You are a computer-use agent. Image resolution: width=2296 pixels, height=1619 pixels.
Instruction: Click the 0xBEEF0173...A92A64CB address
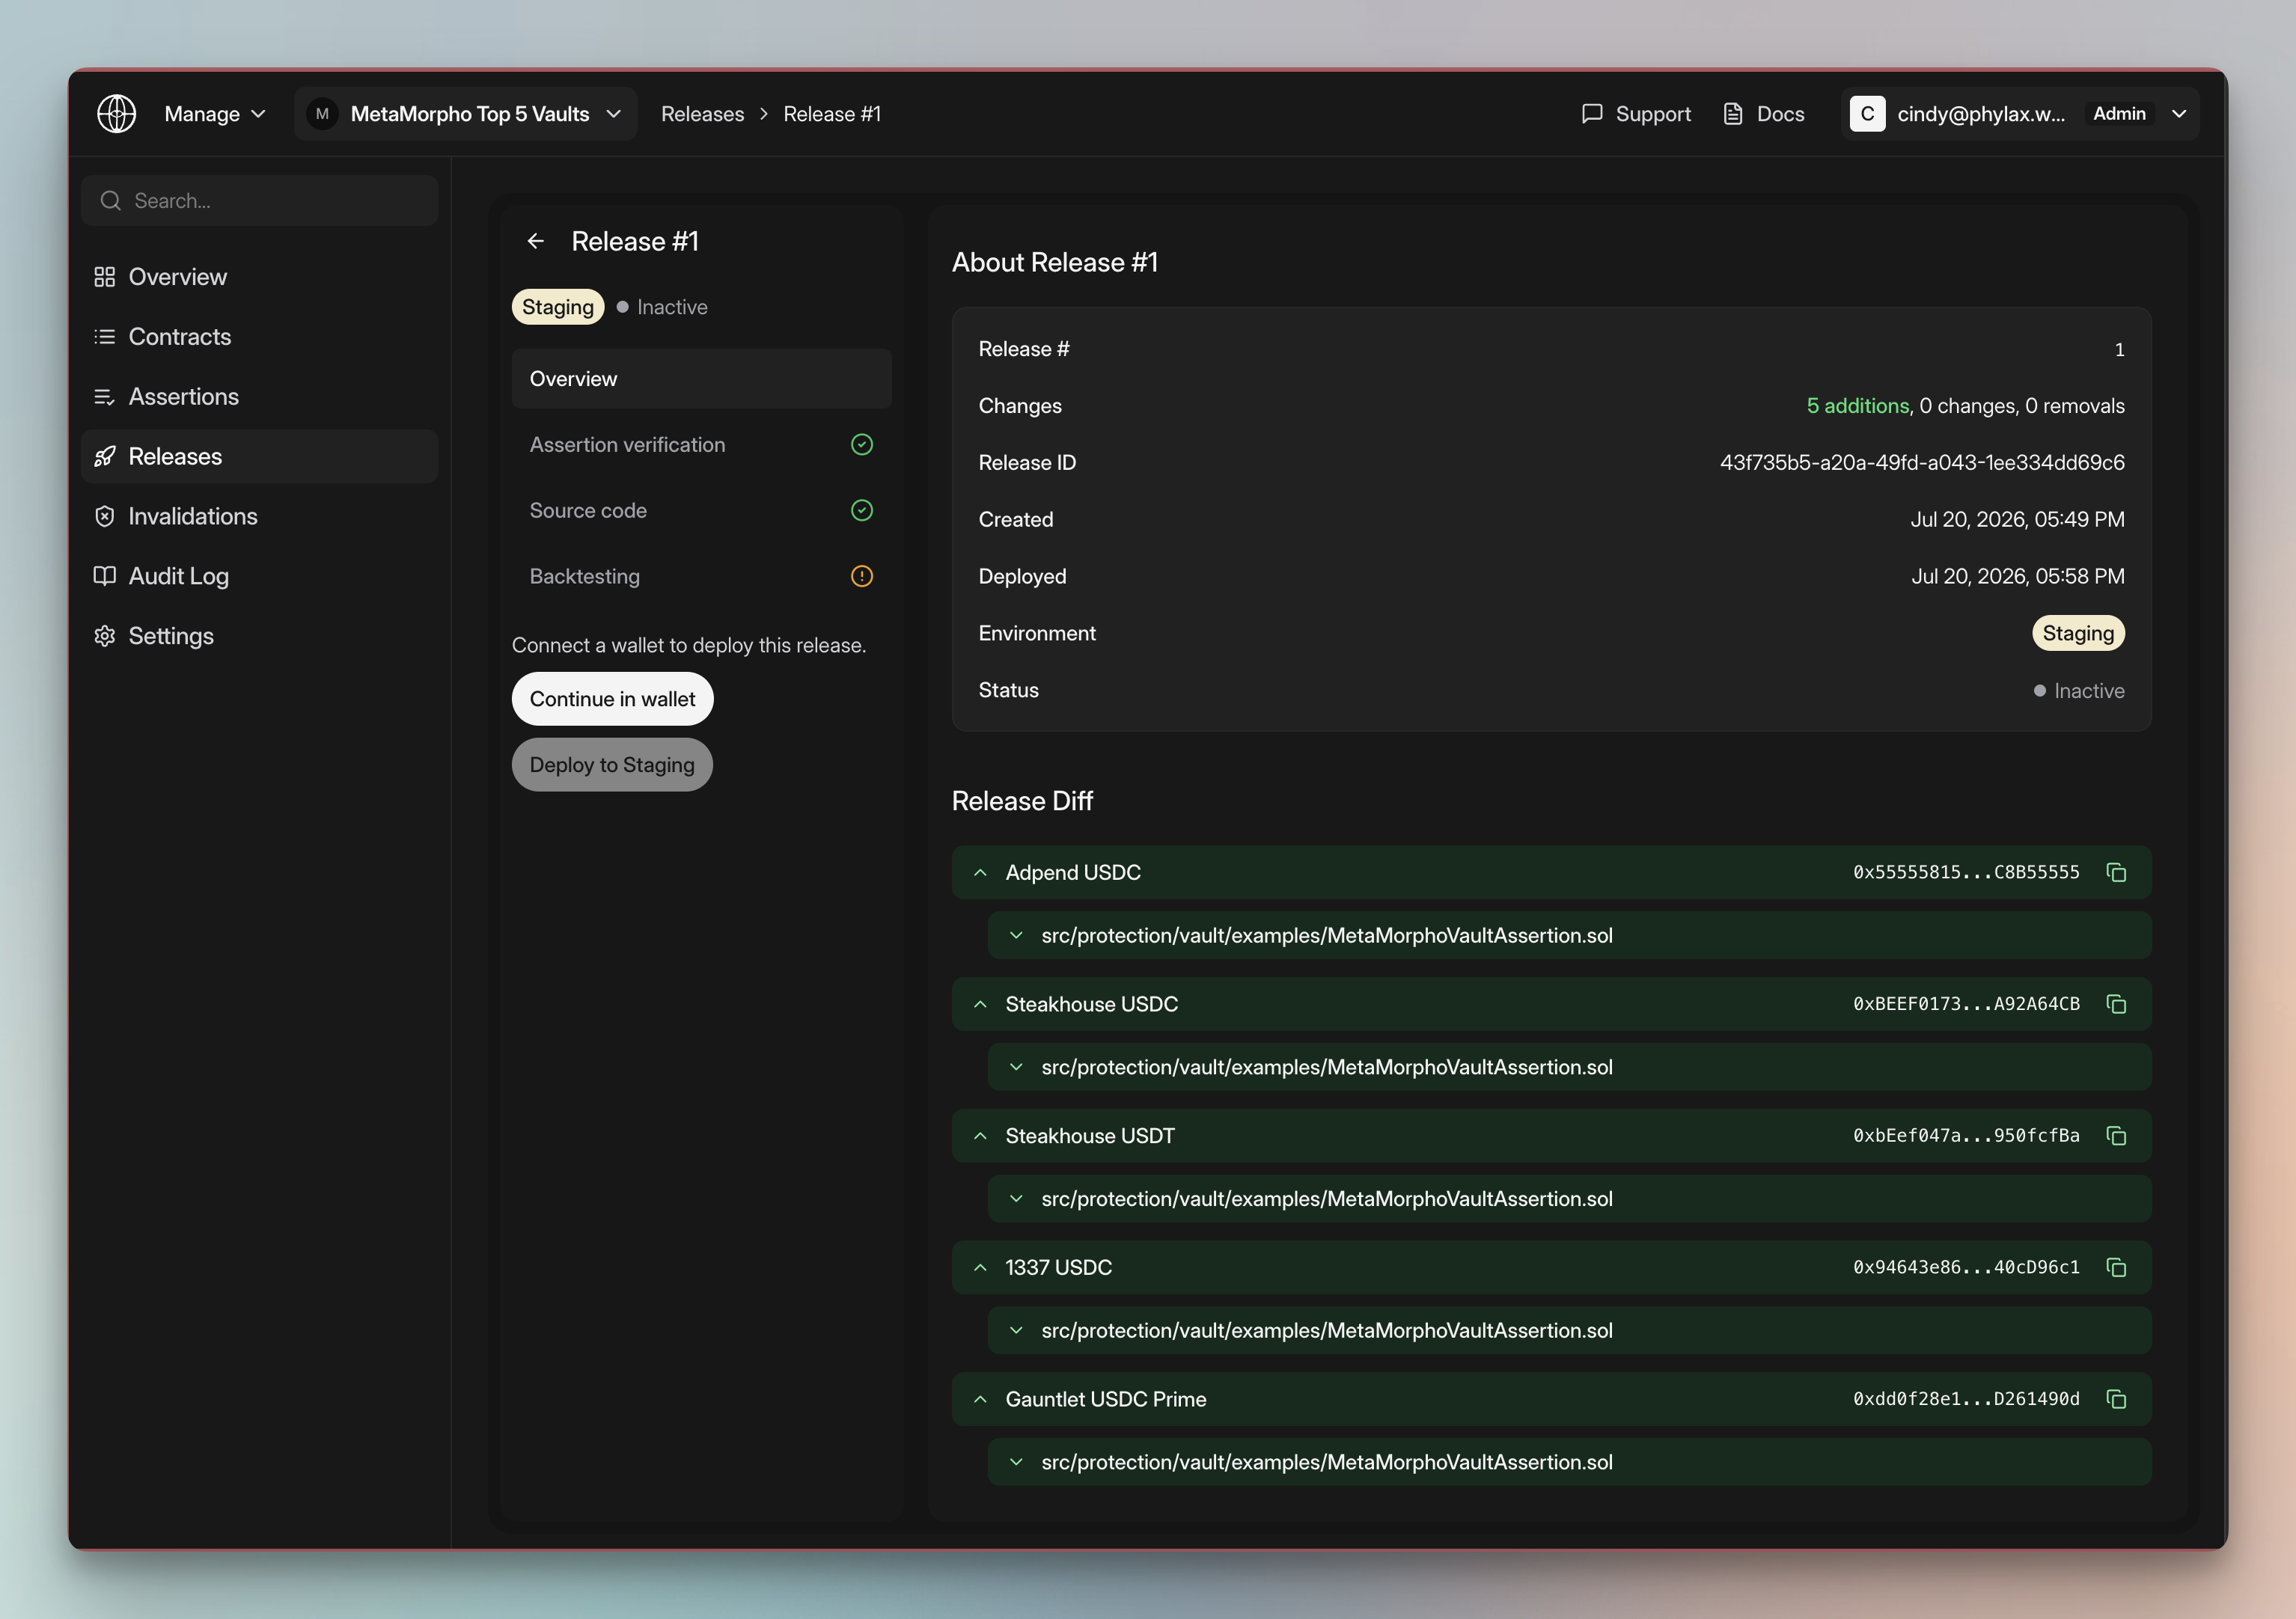tap(1966, 1005)
